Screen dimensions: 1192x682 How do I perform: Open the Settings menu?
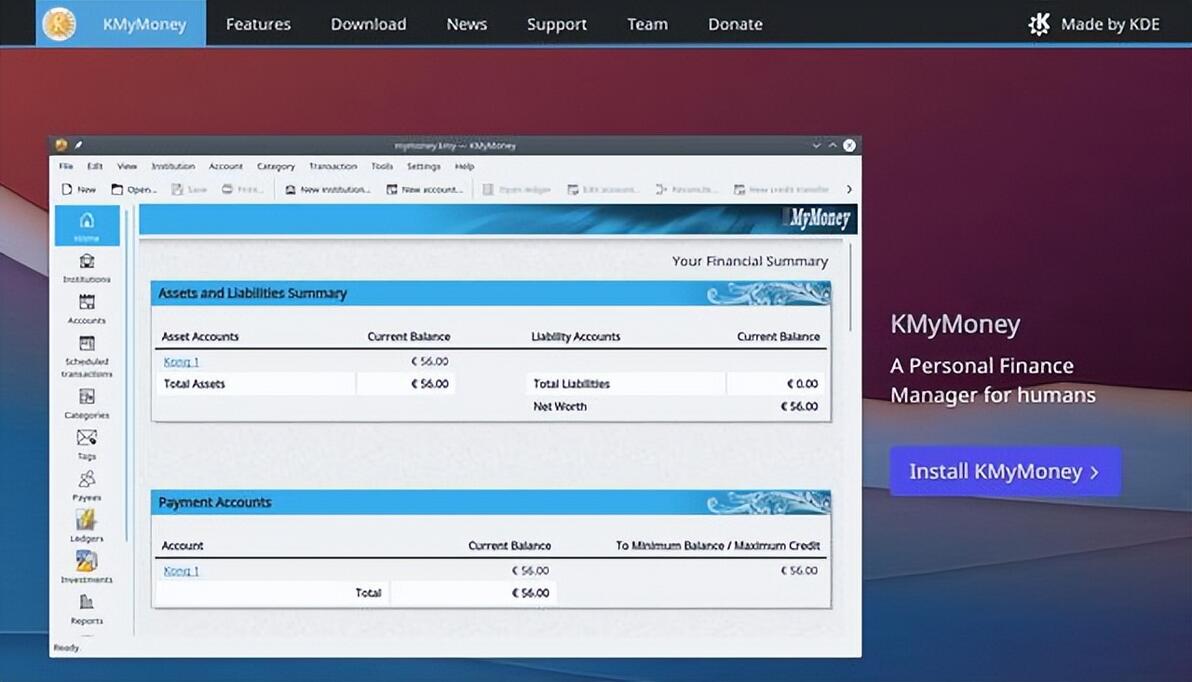(423, 166)
